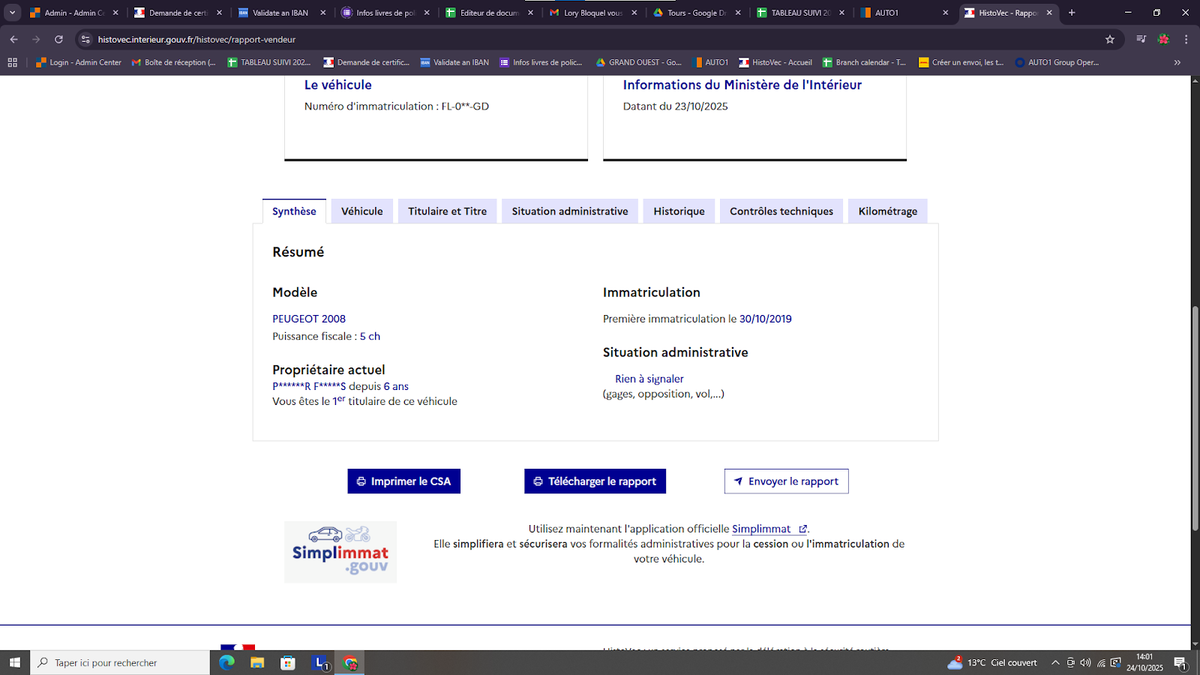Screen dimensions: 1200x675
Task: Select the Synthèse tab
Action: (x=294, y=211)
